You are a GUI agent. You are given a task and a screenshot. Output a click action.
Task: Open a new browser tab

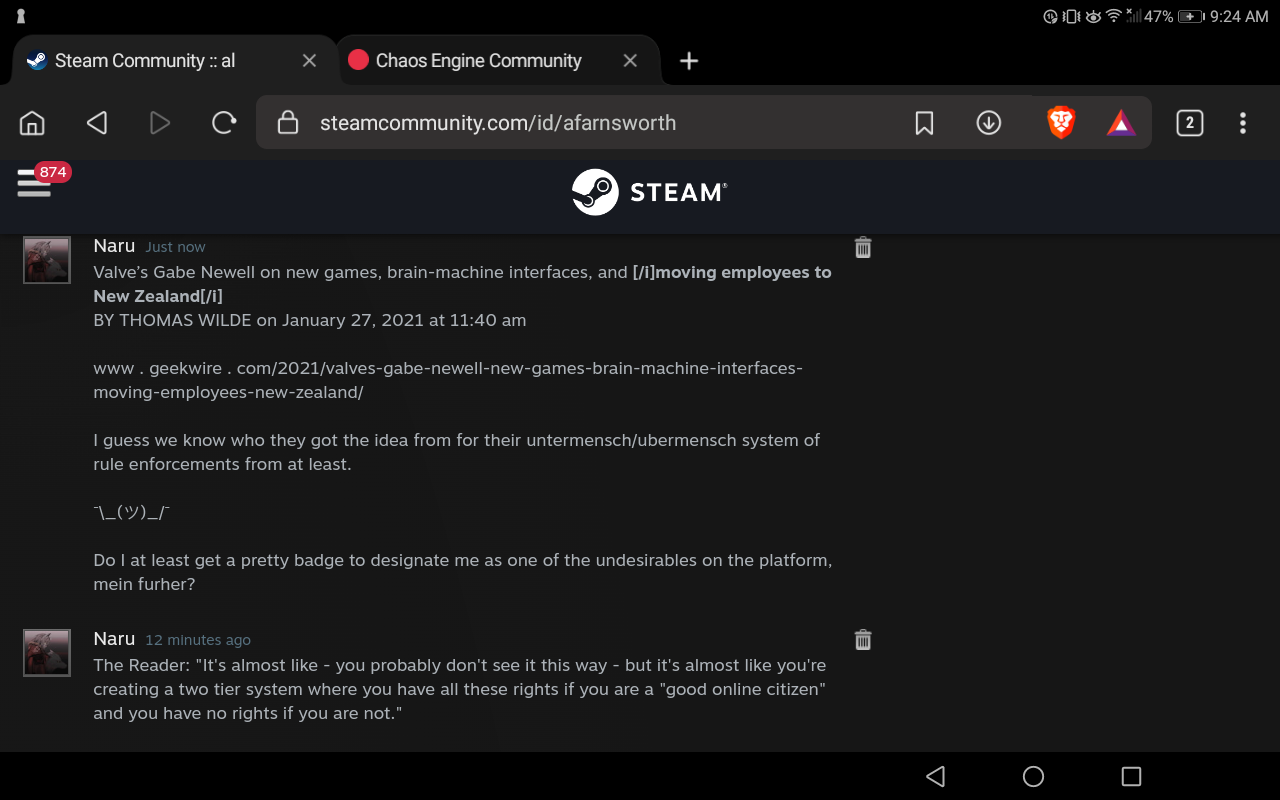pyautogui.click(x=689, y=61)
